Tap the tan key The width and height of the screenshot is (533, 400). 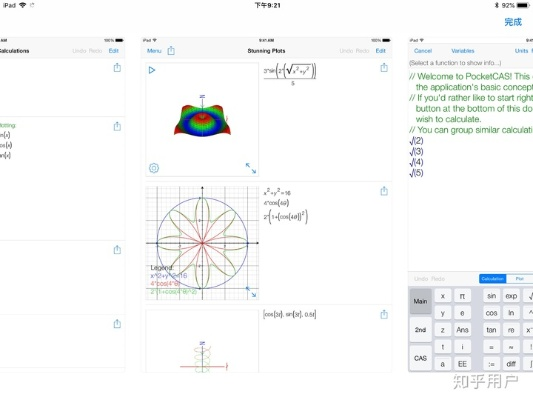click(492, 330)
